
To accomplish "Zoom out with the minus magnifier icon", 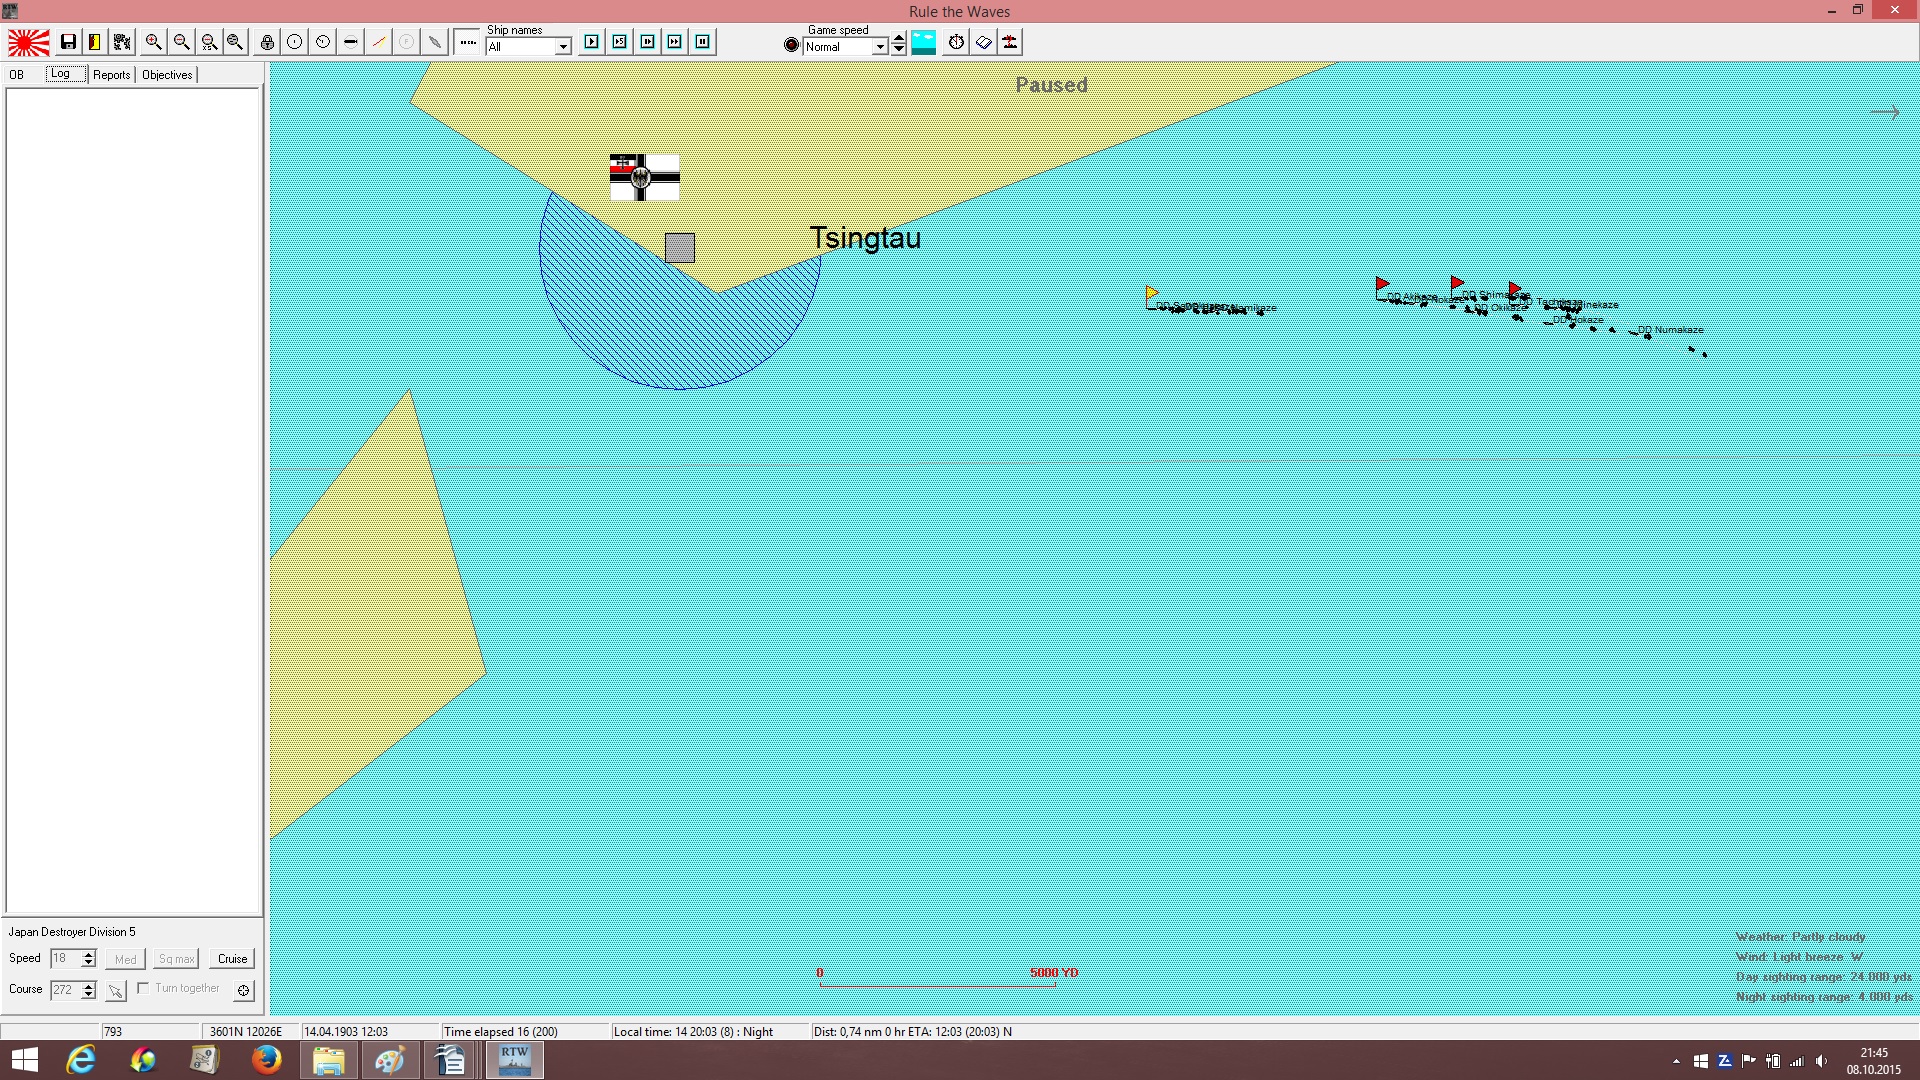I will pos(181,42).
